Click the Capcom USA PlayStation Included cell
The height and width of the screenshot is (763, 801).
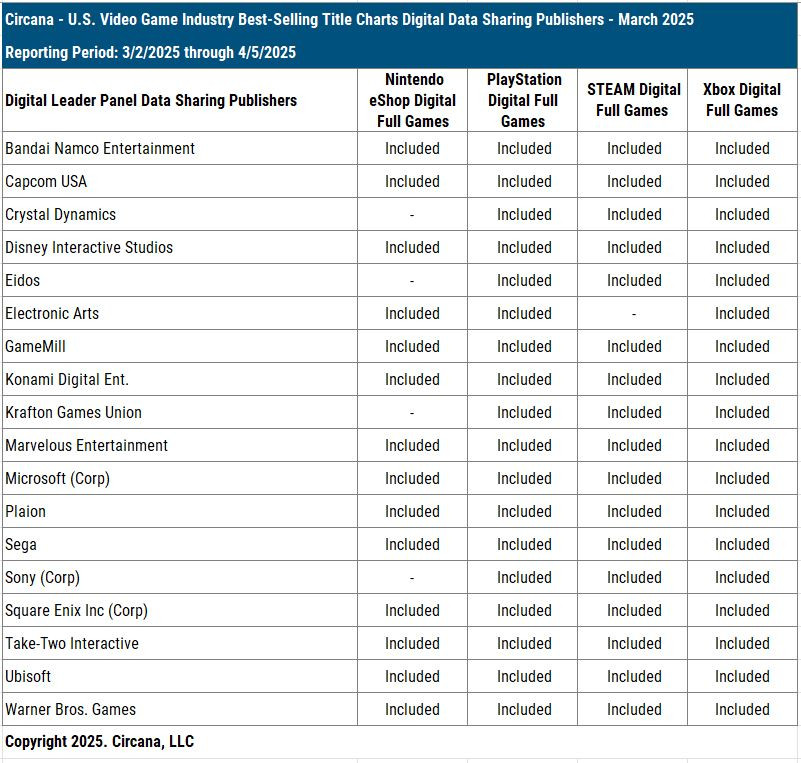pos(523,181)
